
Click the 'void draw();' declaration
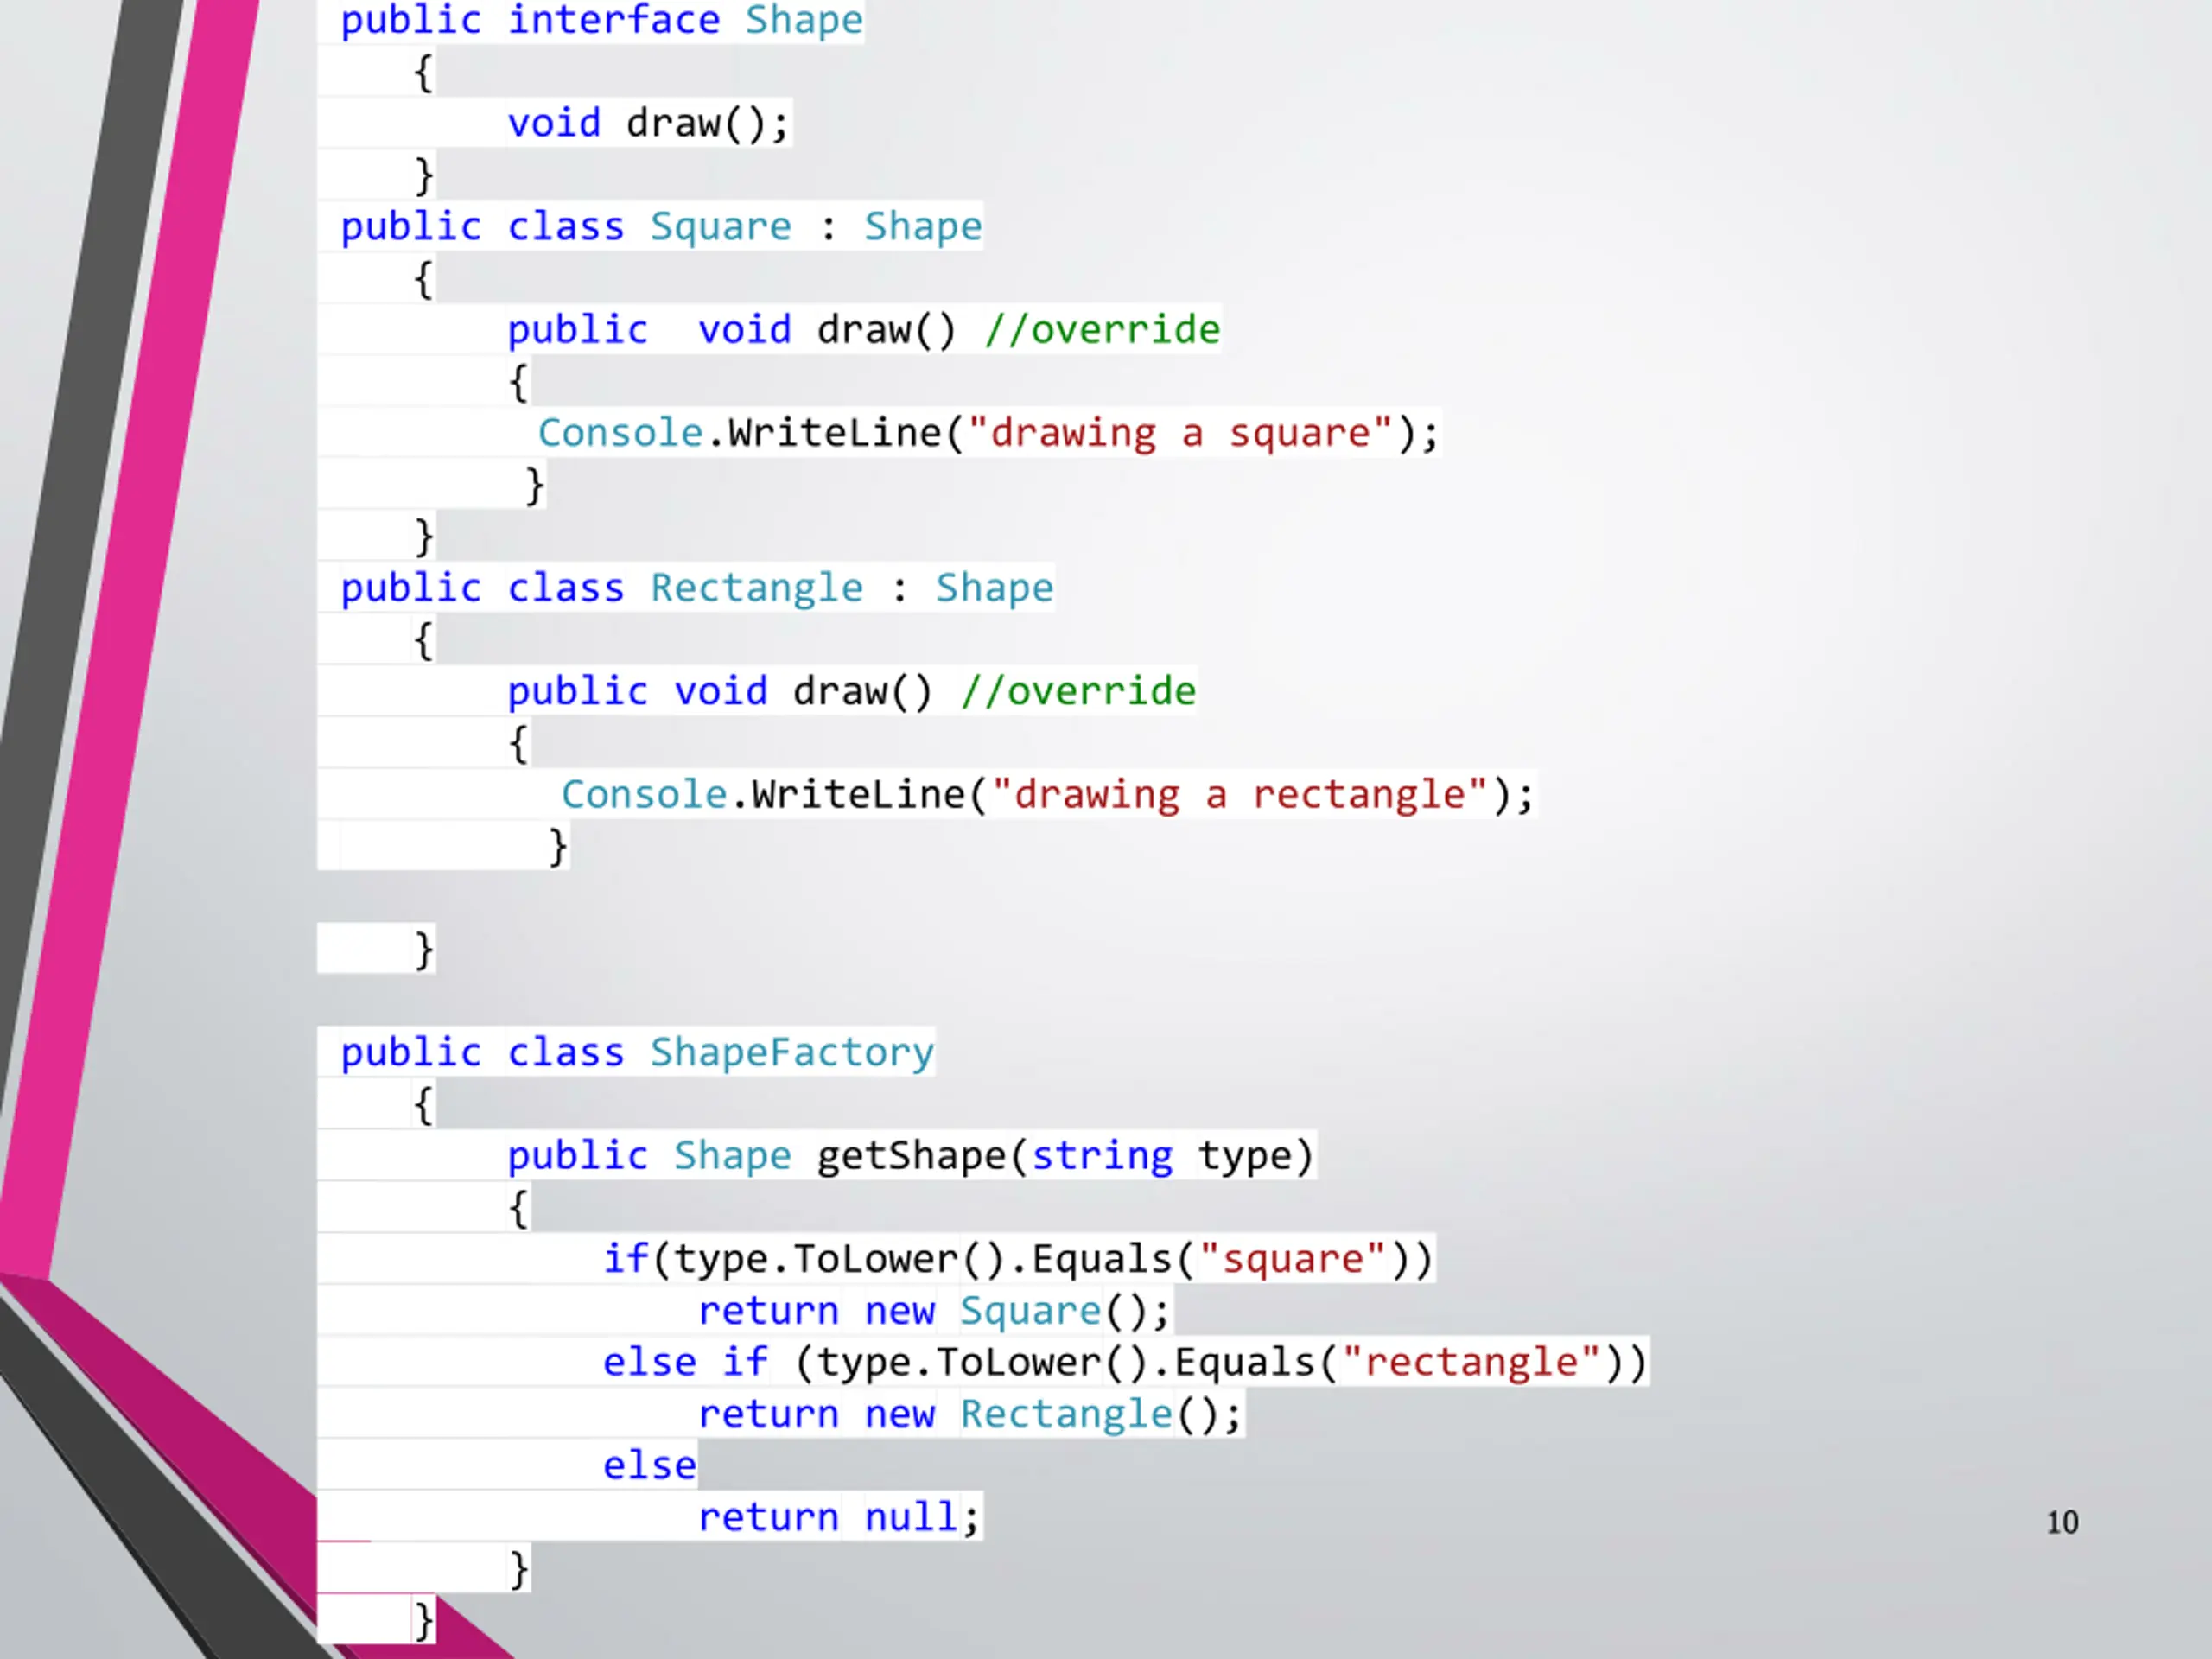648,124
